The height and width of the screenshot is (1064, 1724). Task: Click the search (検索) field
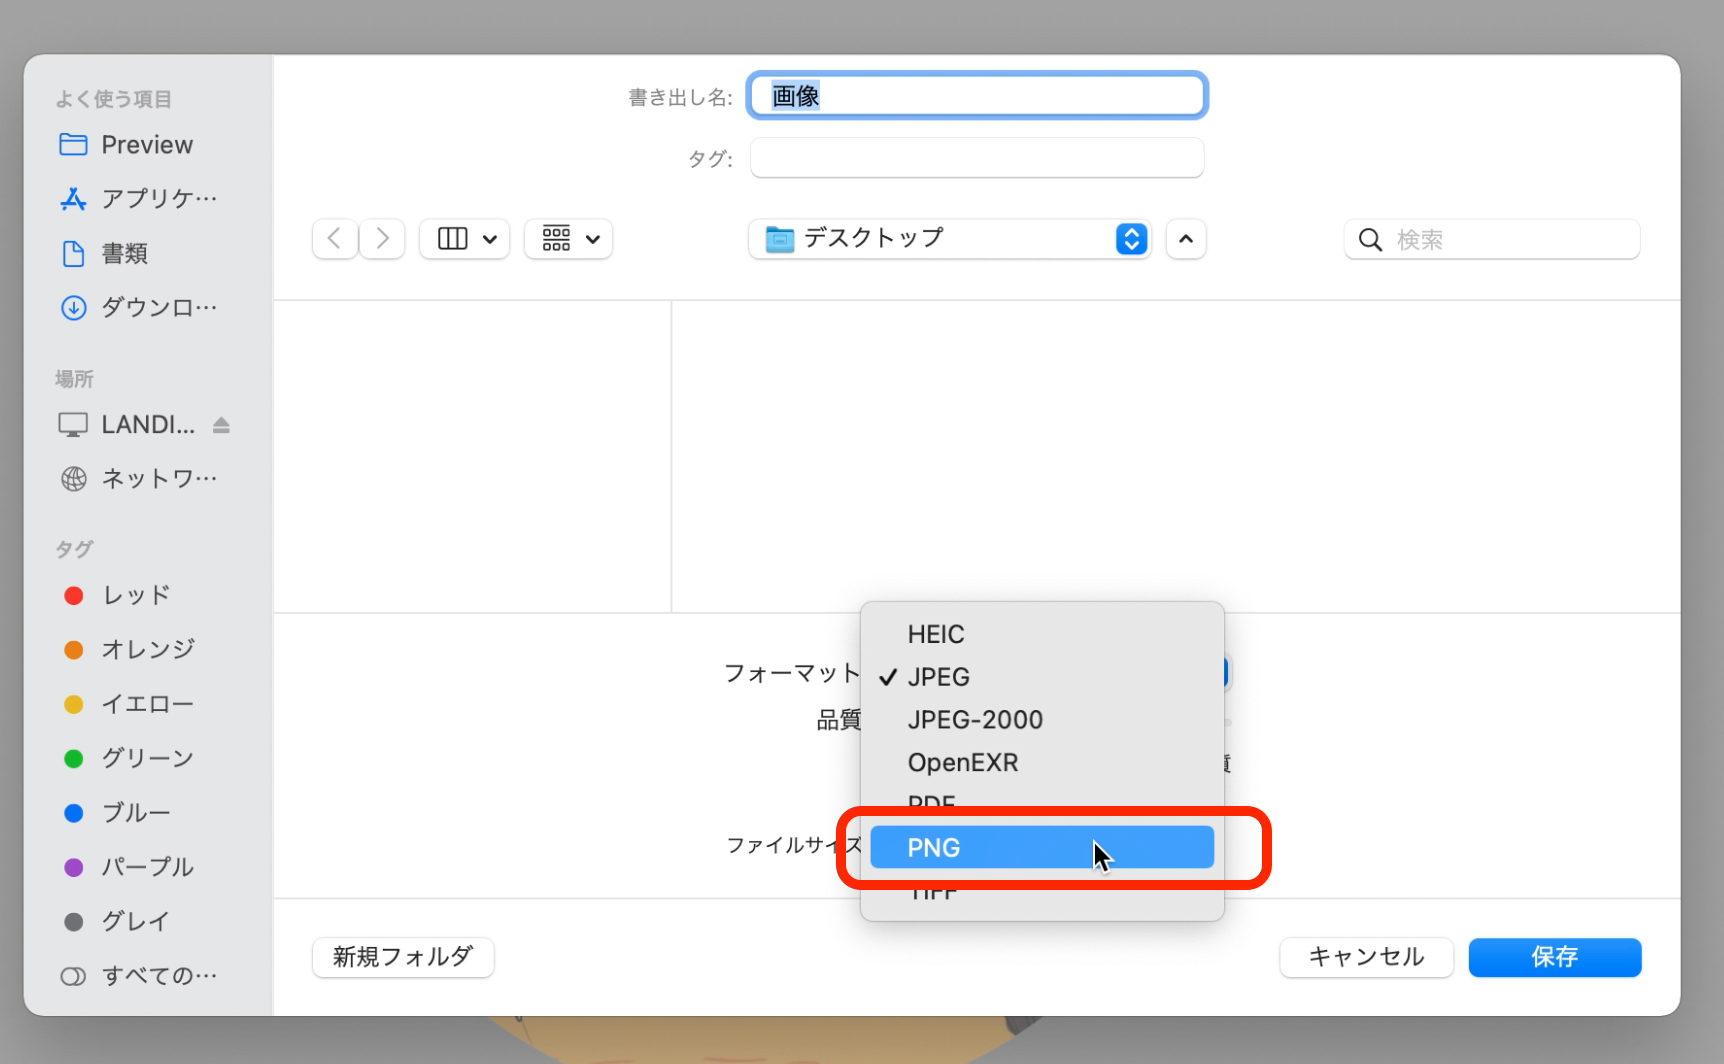coord(1492,240)
